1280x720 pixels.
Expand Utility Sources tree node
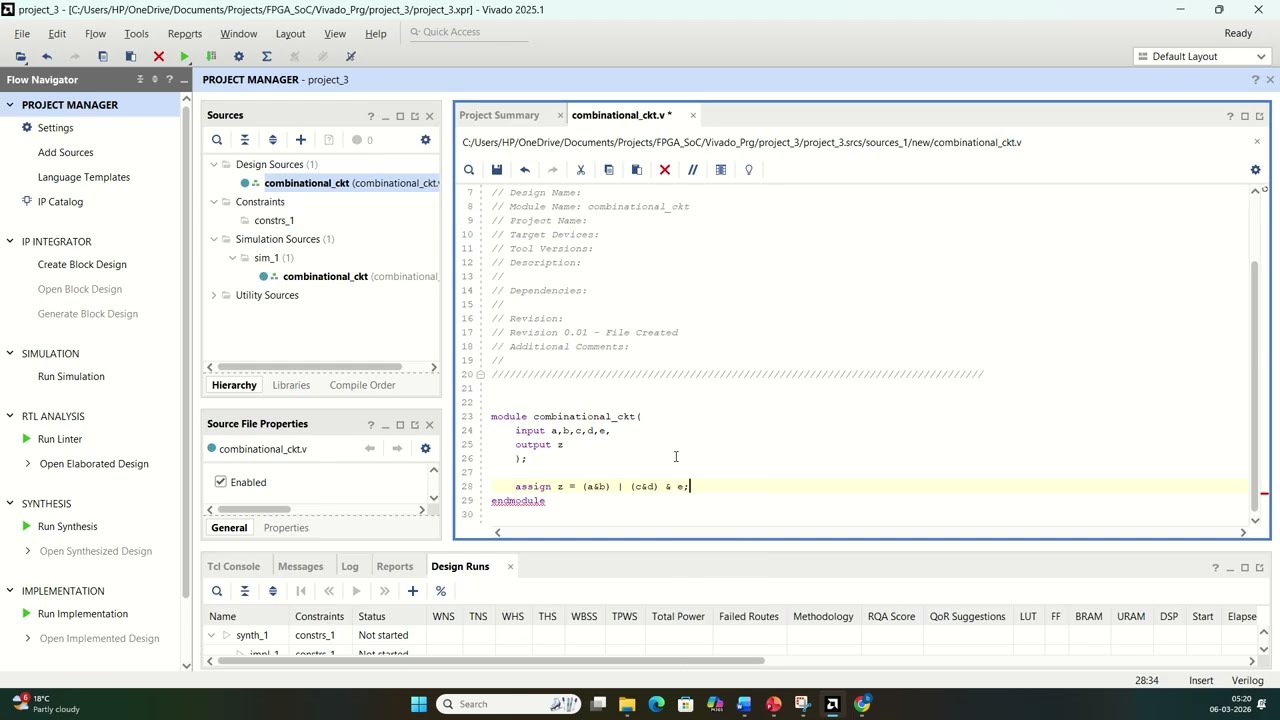[213, 296]
